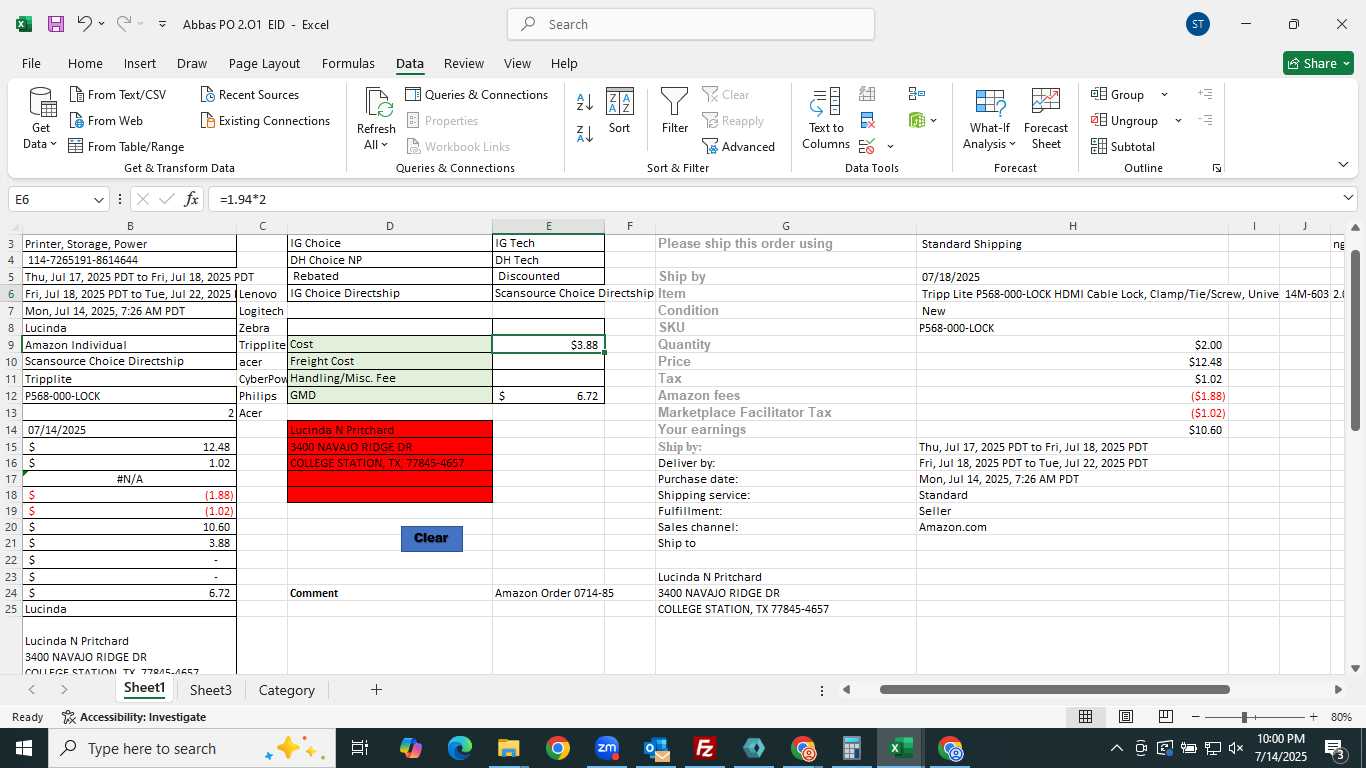Open Advanced filter options
1366x768 pixels.
[738, 147]
